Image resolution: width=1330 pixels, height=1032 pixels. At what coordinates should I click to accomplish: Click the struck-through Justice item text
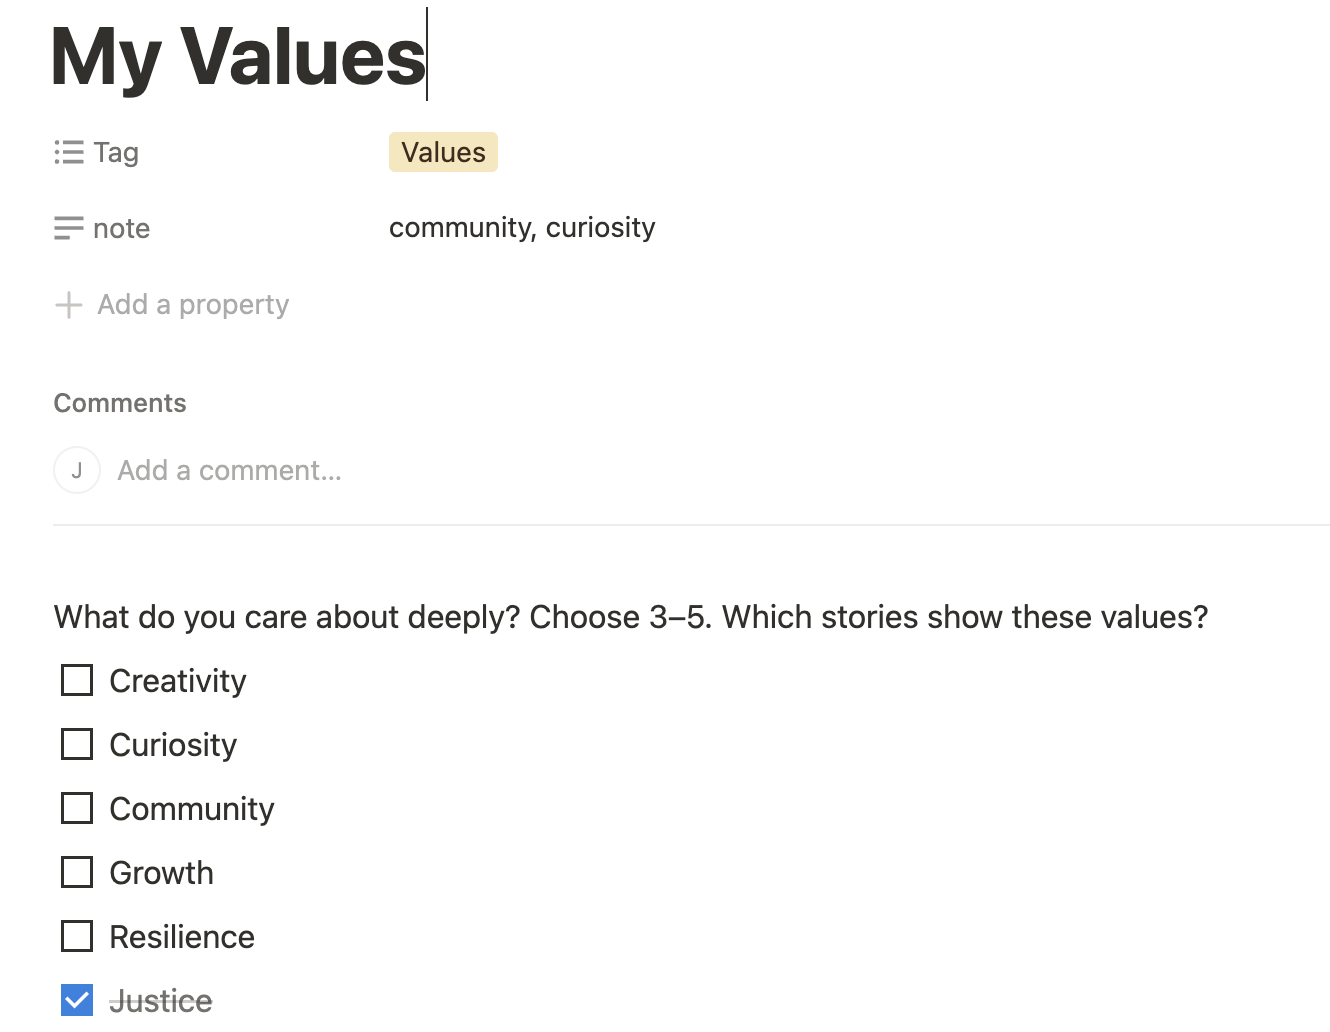[161, 1001]
